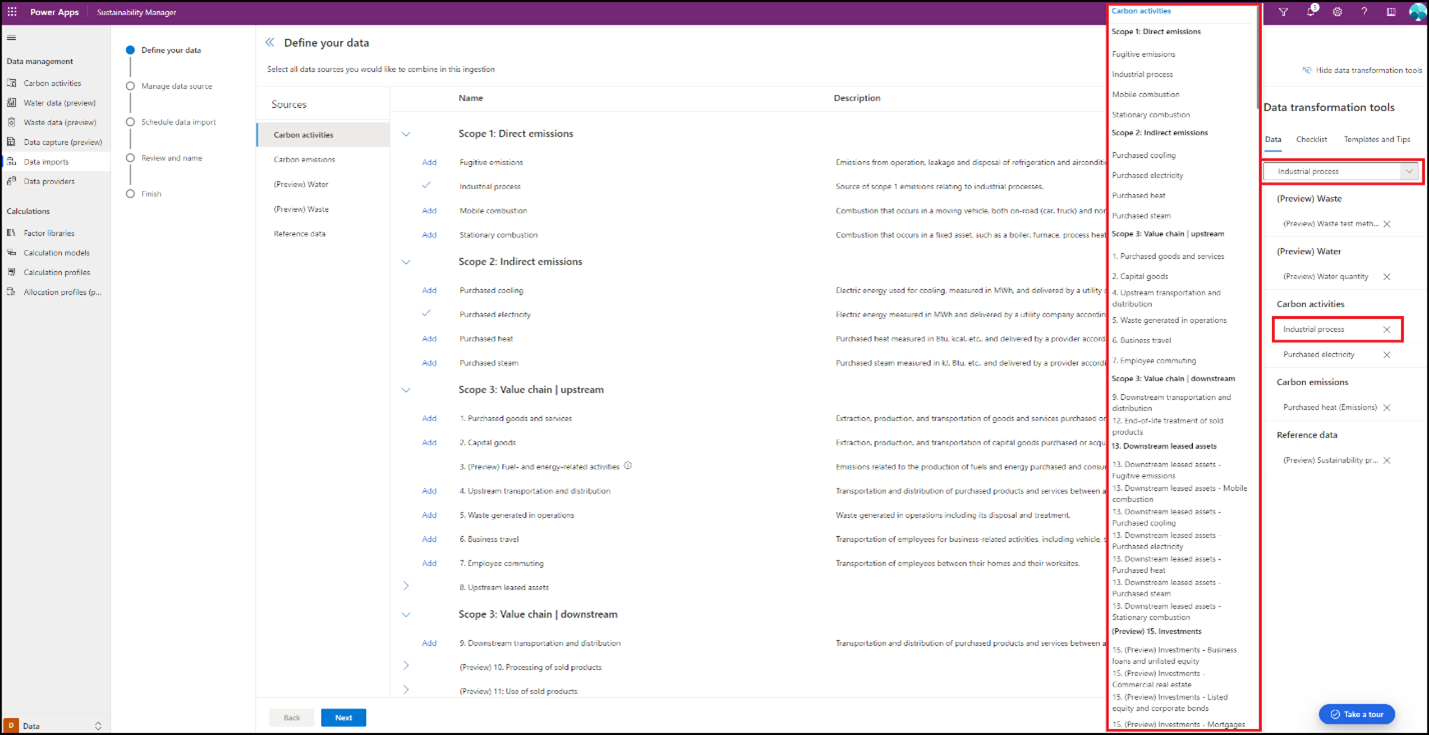The width and height of the screenshot is (1429, 735).
Task: Add Mobile combustion data source
Action: pyautogui.click(x=429, y=211)
